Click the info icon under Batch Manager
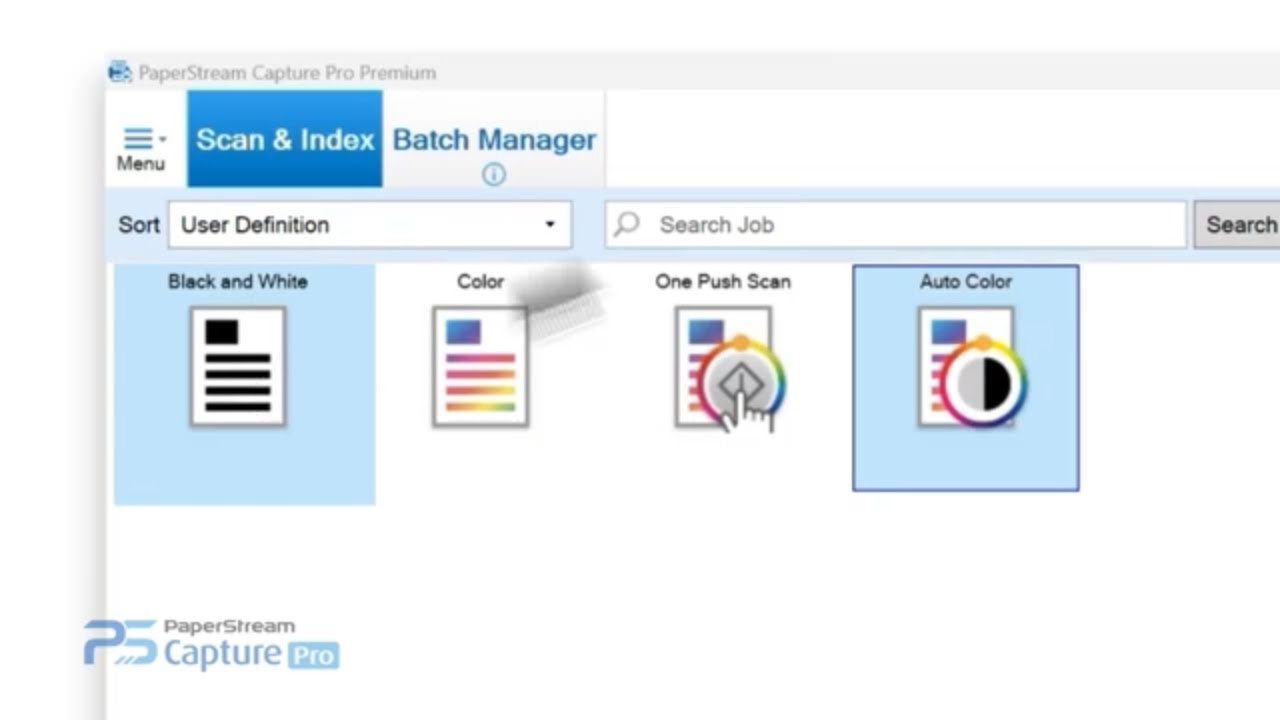Viewport: 1280px width, 720px height. (x=494, y=174)
